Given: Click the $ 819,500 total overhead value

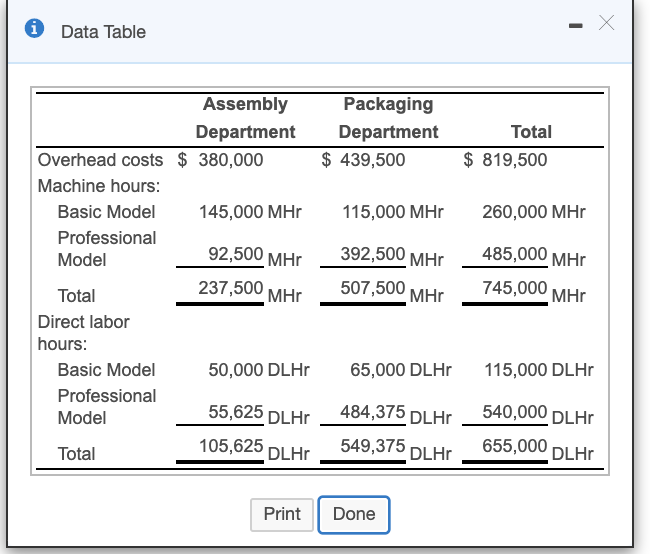Looking at the screenshot, I should click(506, 159).
